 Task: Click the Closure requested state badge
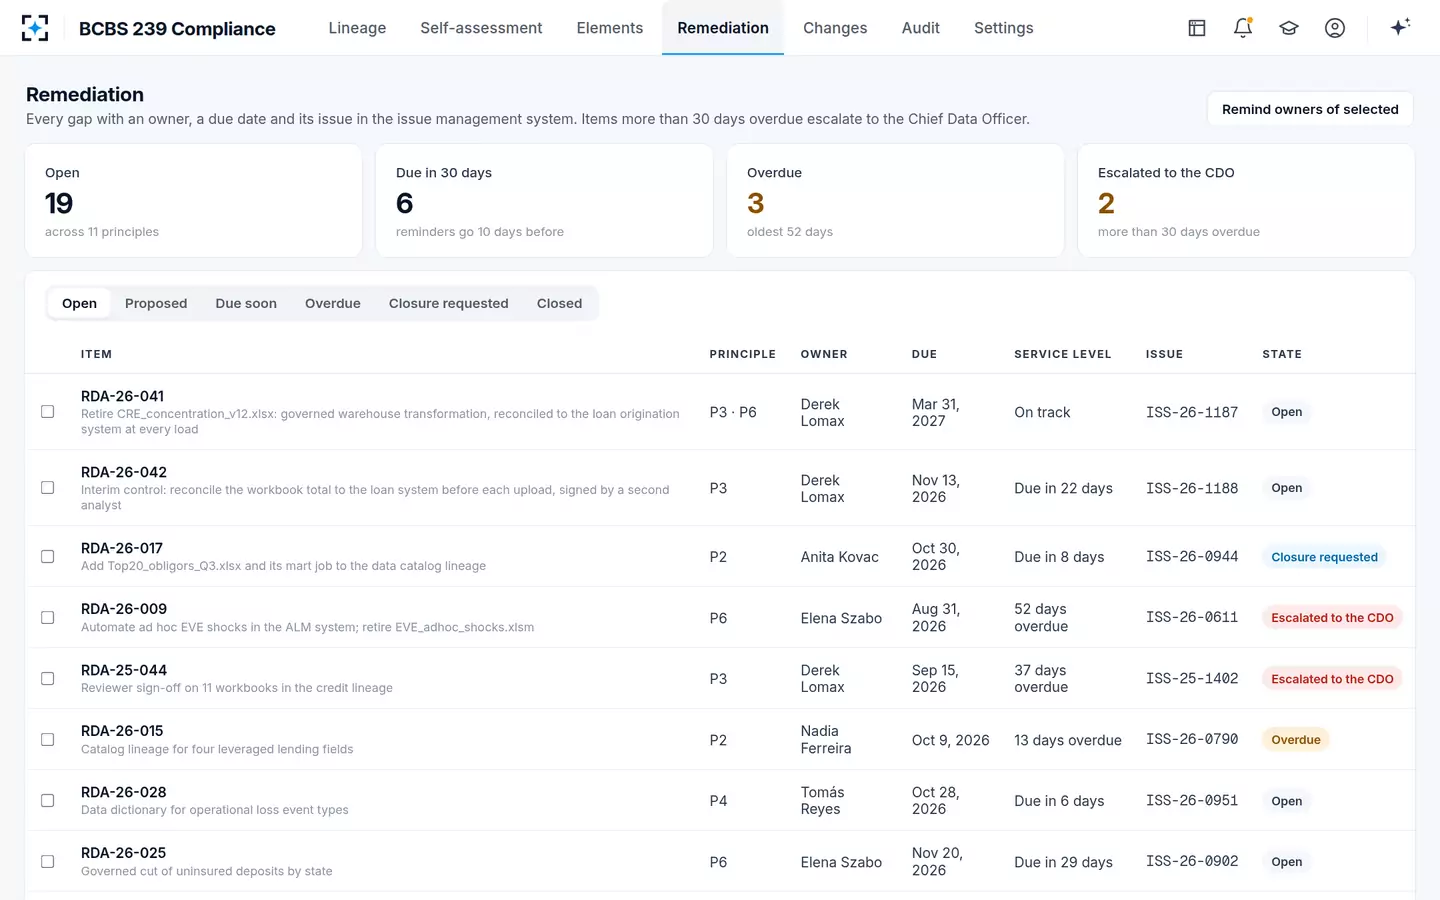(x=1324, y=557)
